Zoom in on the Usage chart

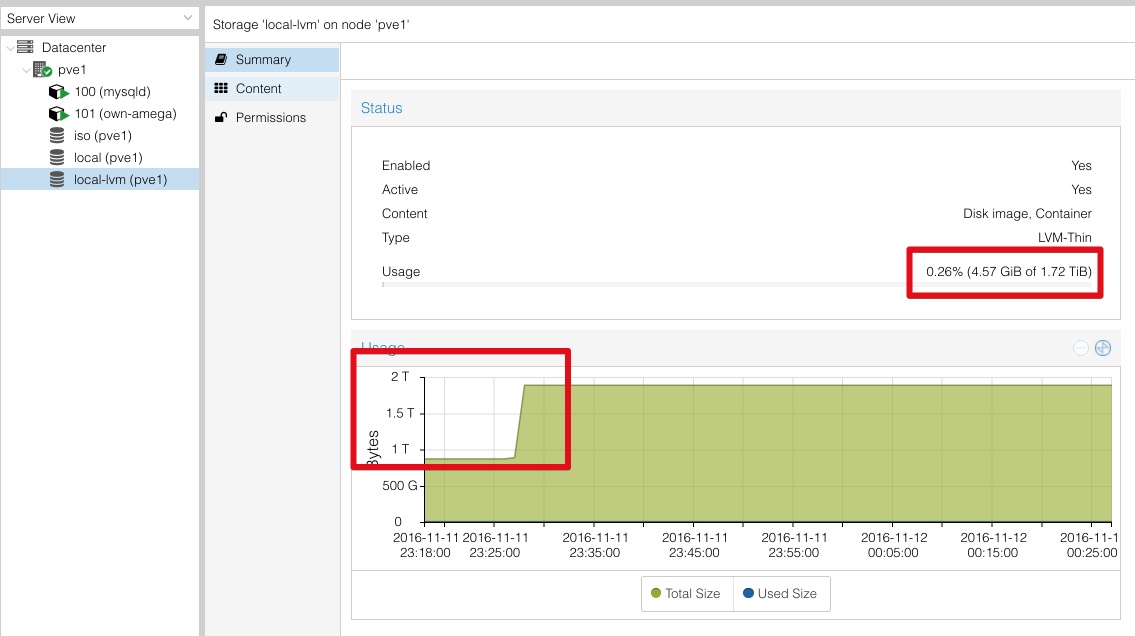click(1103, 347)
